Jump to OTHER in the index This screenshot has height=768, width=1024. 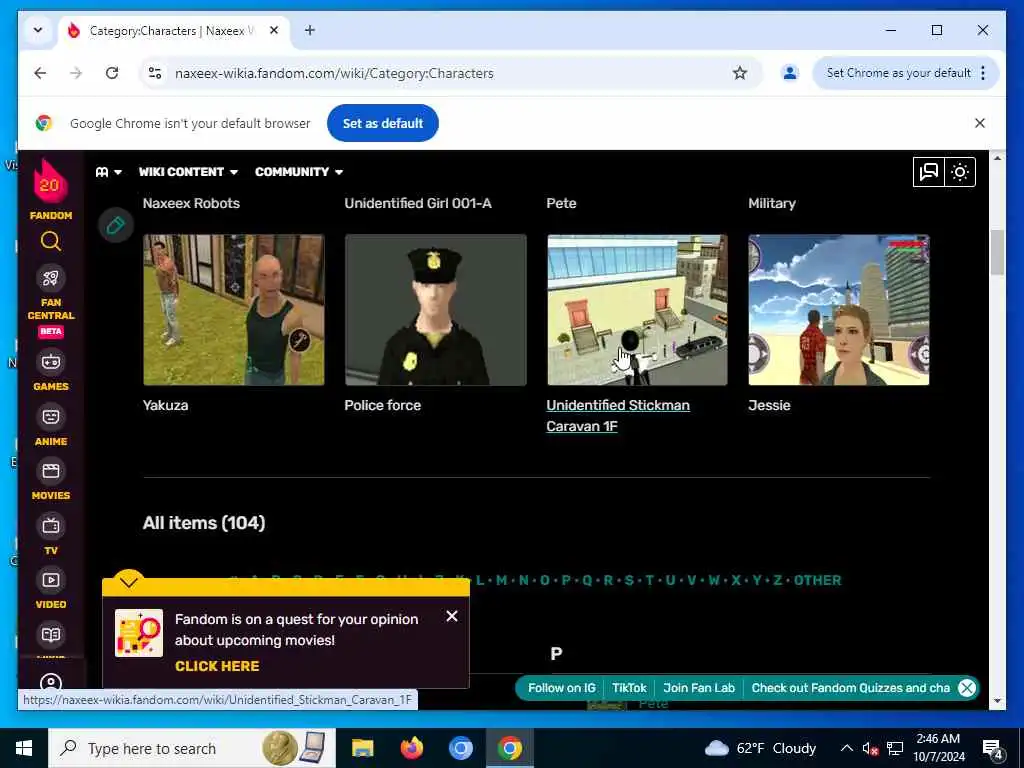[817, 580]
